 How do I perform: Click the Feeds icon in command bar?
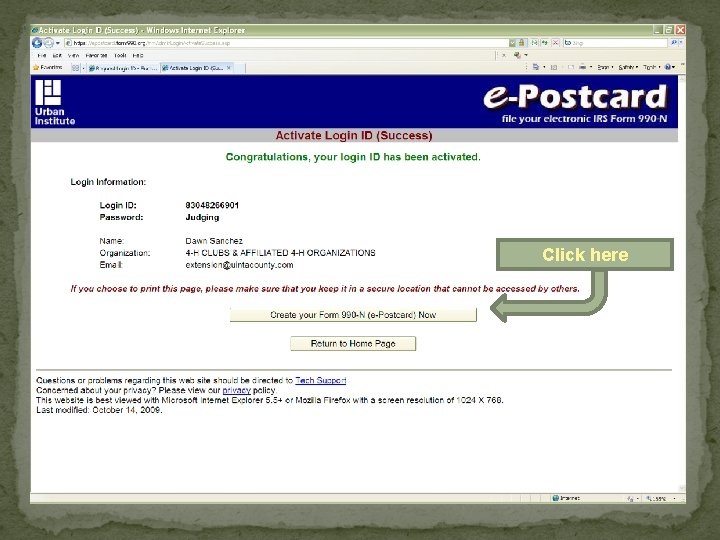tap(554, 67)
